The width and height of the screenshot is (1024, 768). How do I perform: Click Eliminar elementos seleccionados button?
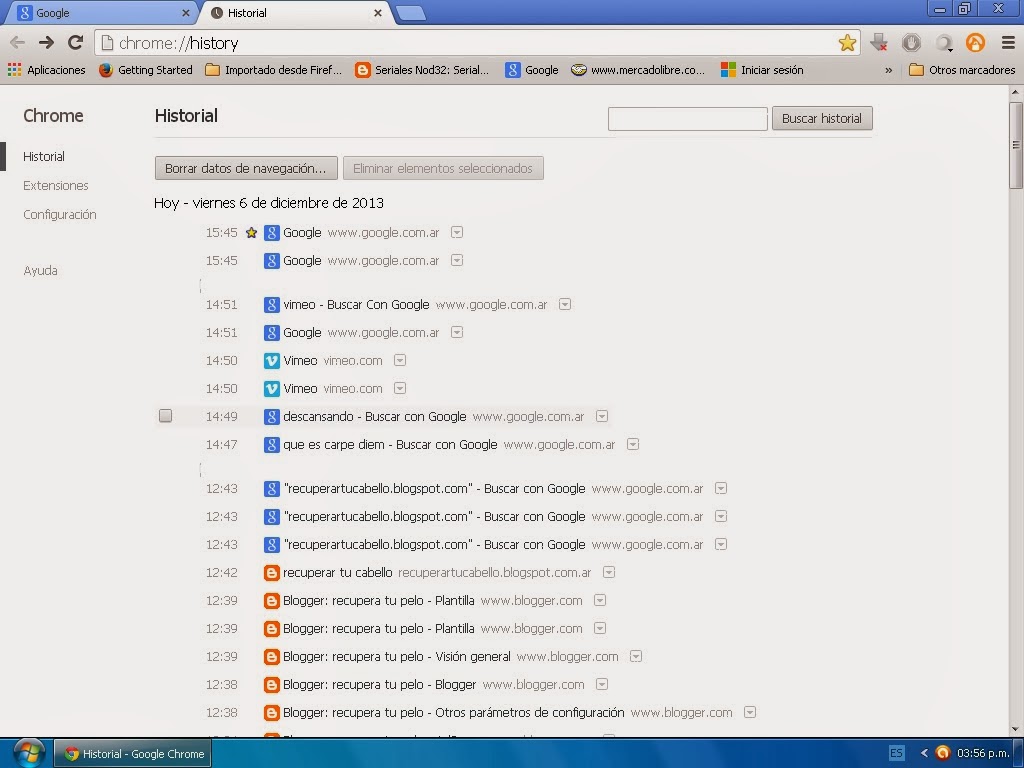pos(443,168)
